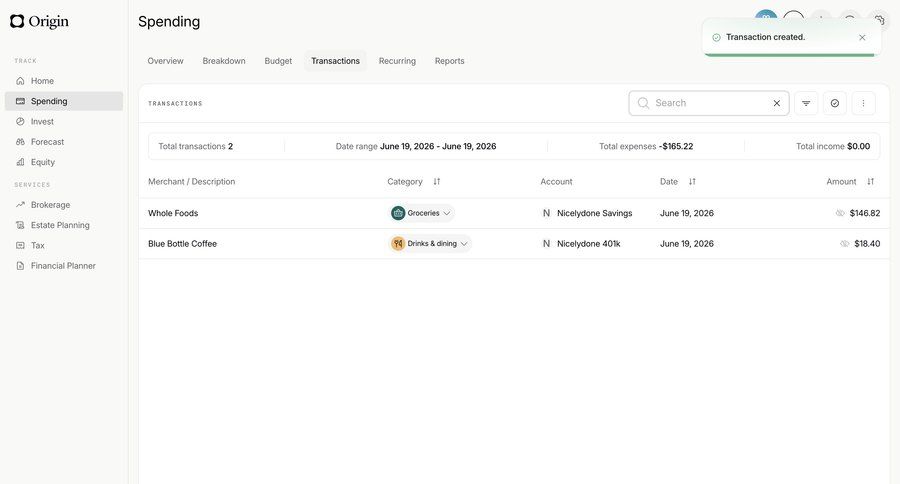Click the Account column header
Viewport: 900px width, 484px height.
(556, 181)
